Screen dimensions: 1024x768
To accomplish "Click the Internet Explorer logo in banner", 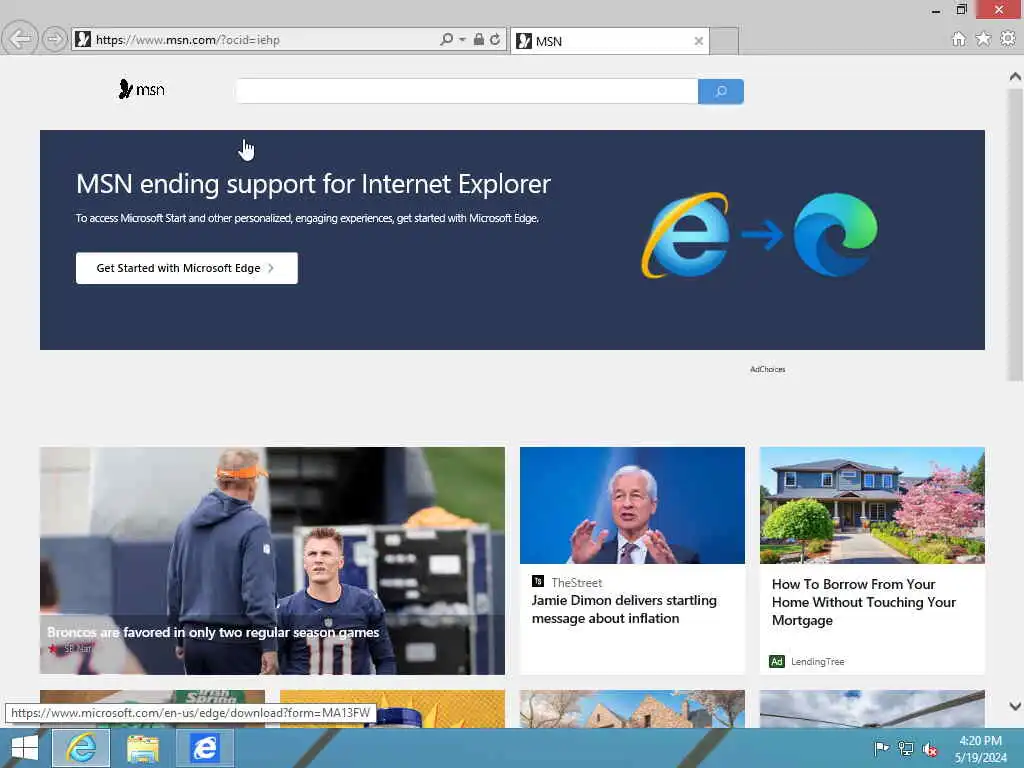I will tap(686, 235).
